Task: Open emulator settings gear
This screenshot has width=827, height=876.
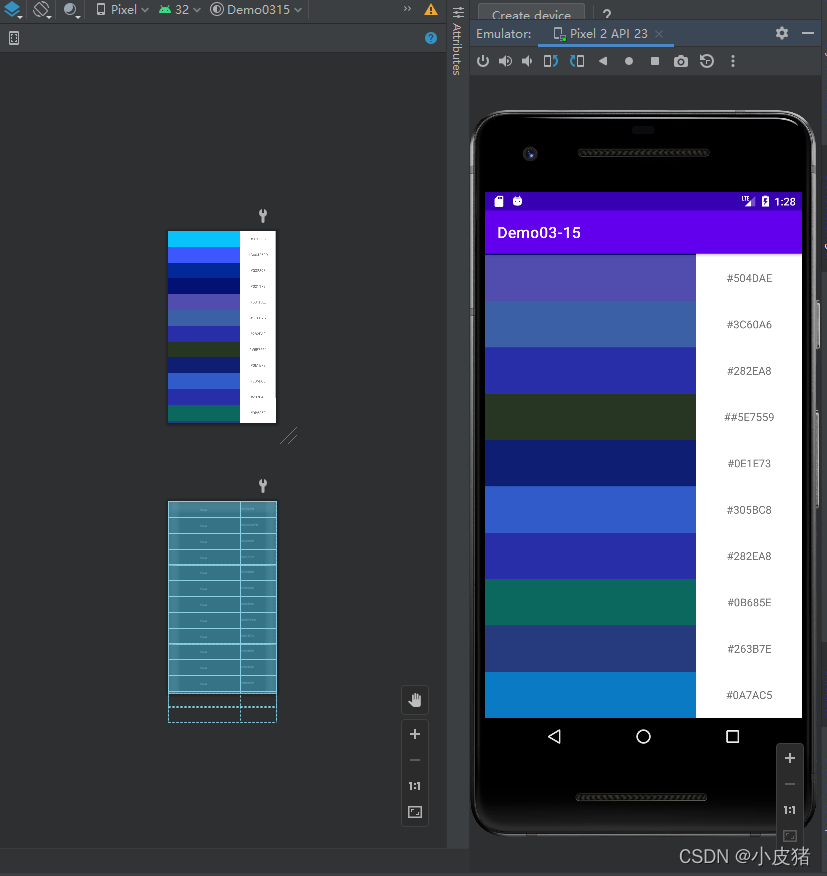Action: click(782, 33)
